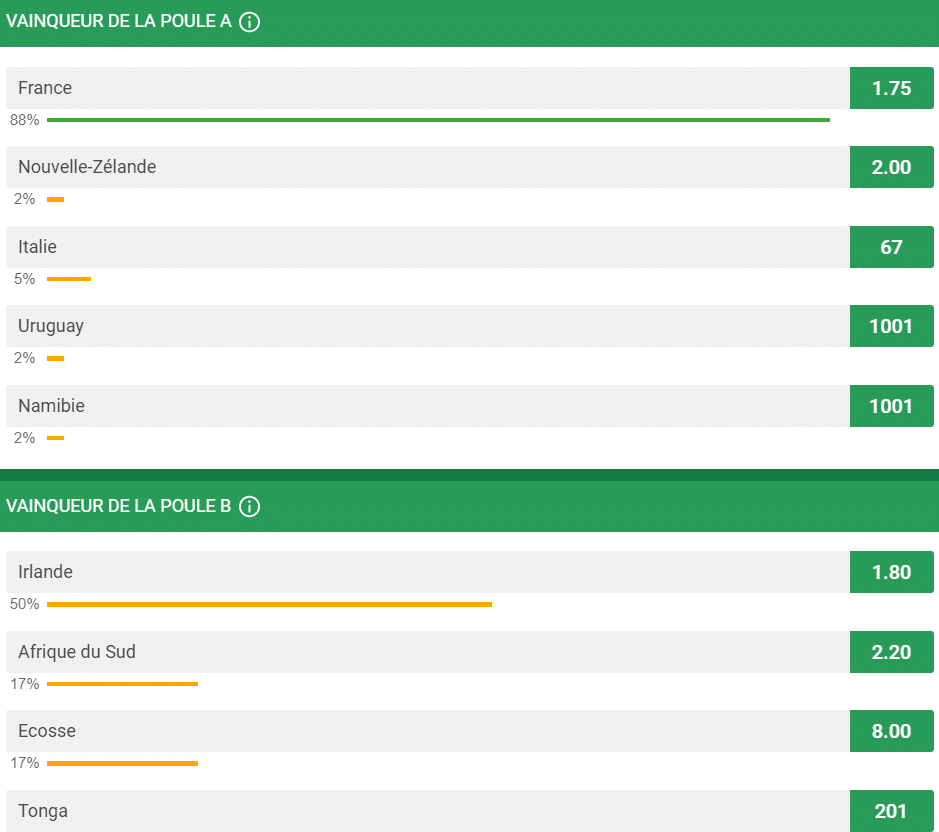The width and height of the screenshot is (939, 832).
Task: Click the Ecosse team row
Action: tap(428, 731)
